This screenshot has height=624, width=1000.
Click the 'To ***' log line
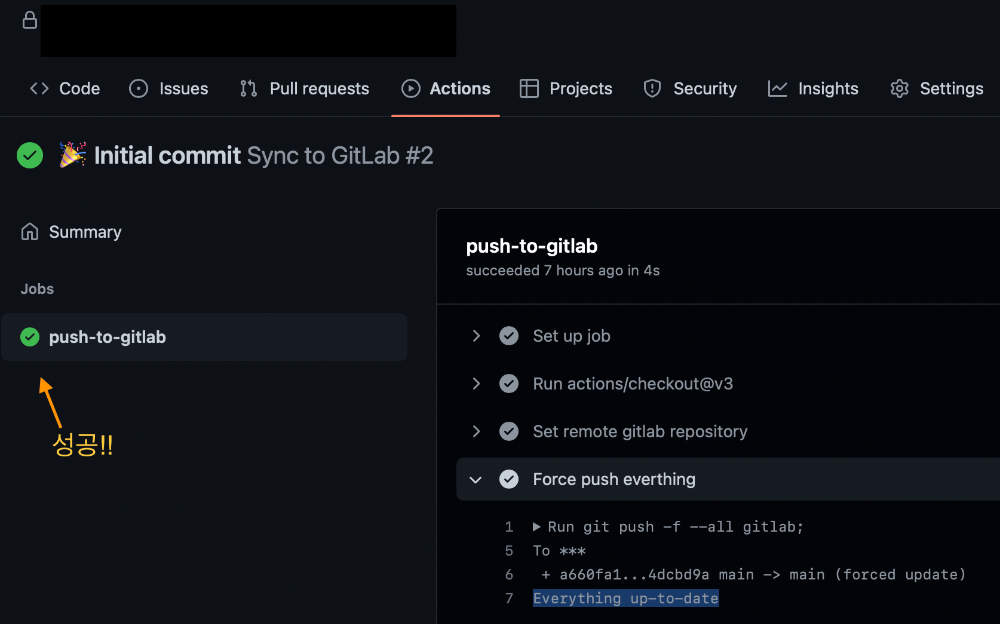559,551
